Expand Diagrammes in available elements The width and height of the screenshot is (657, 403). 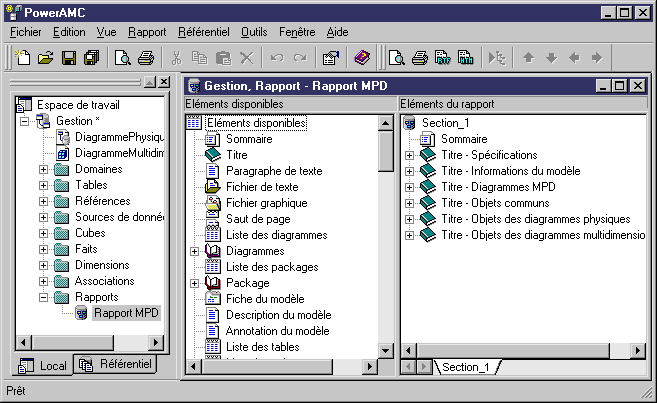194,252
